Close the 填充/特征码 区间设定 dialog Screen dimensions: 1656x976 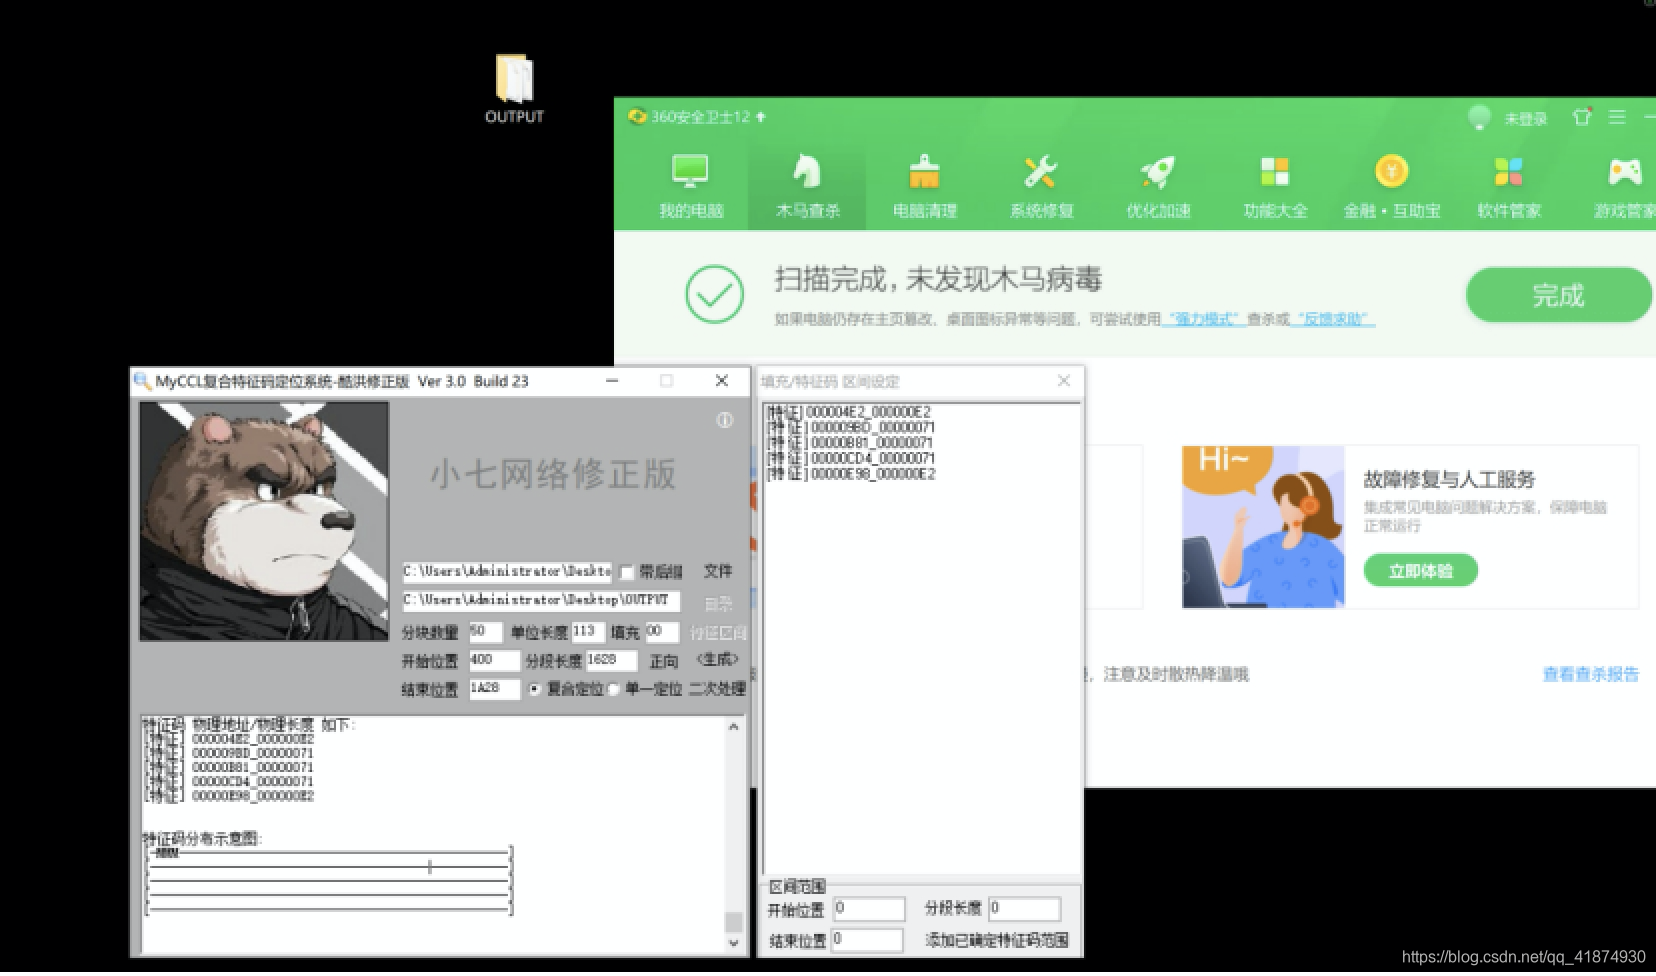1064,381
